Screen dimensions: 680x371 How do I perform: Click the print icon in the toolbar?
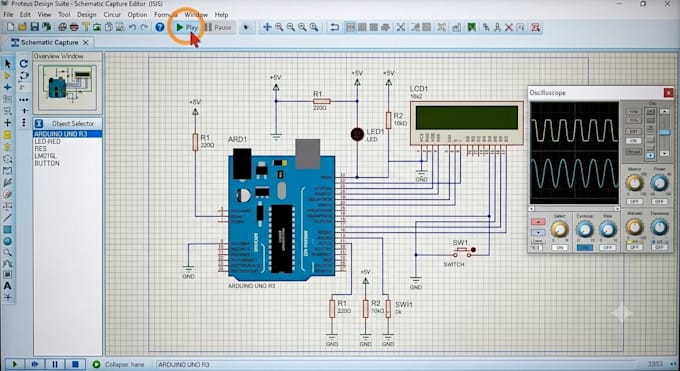[62, 27]
